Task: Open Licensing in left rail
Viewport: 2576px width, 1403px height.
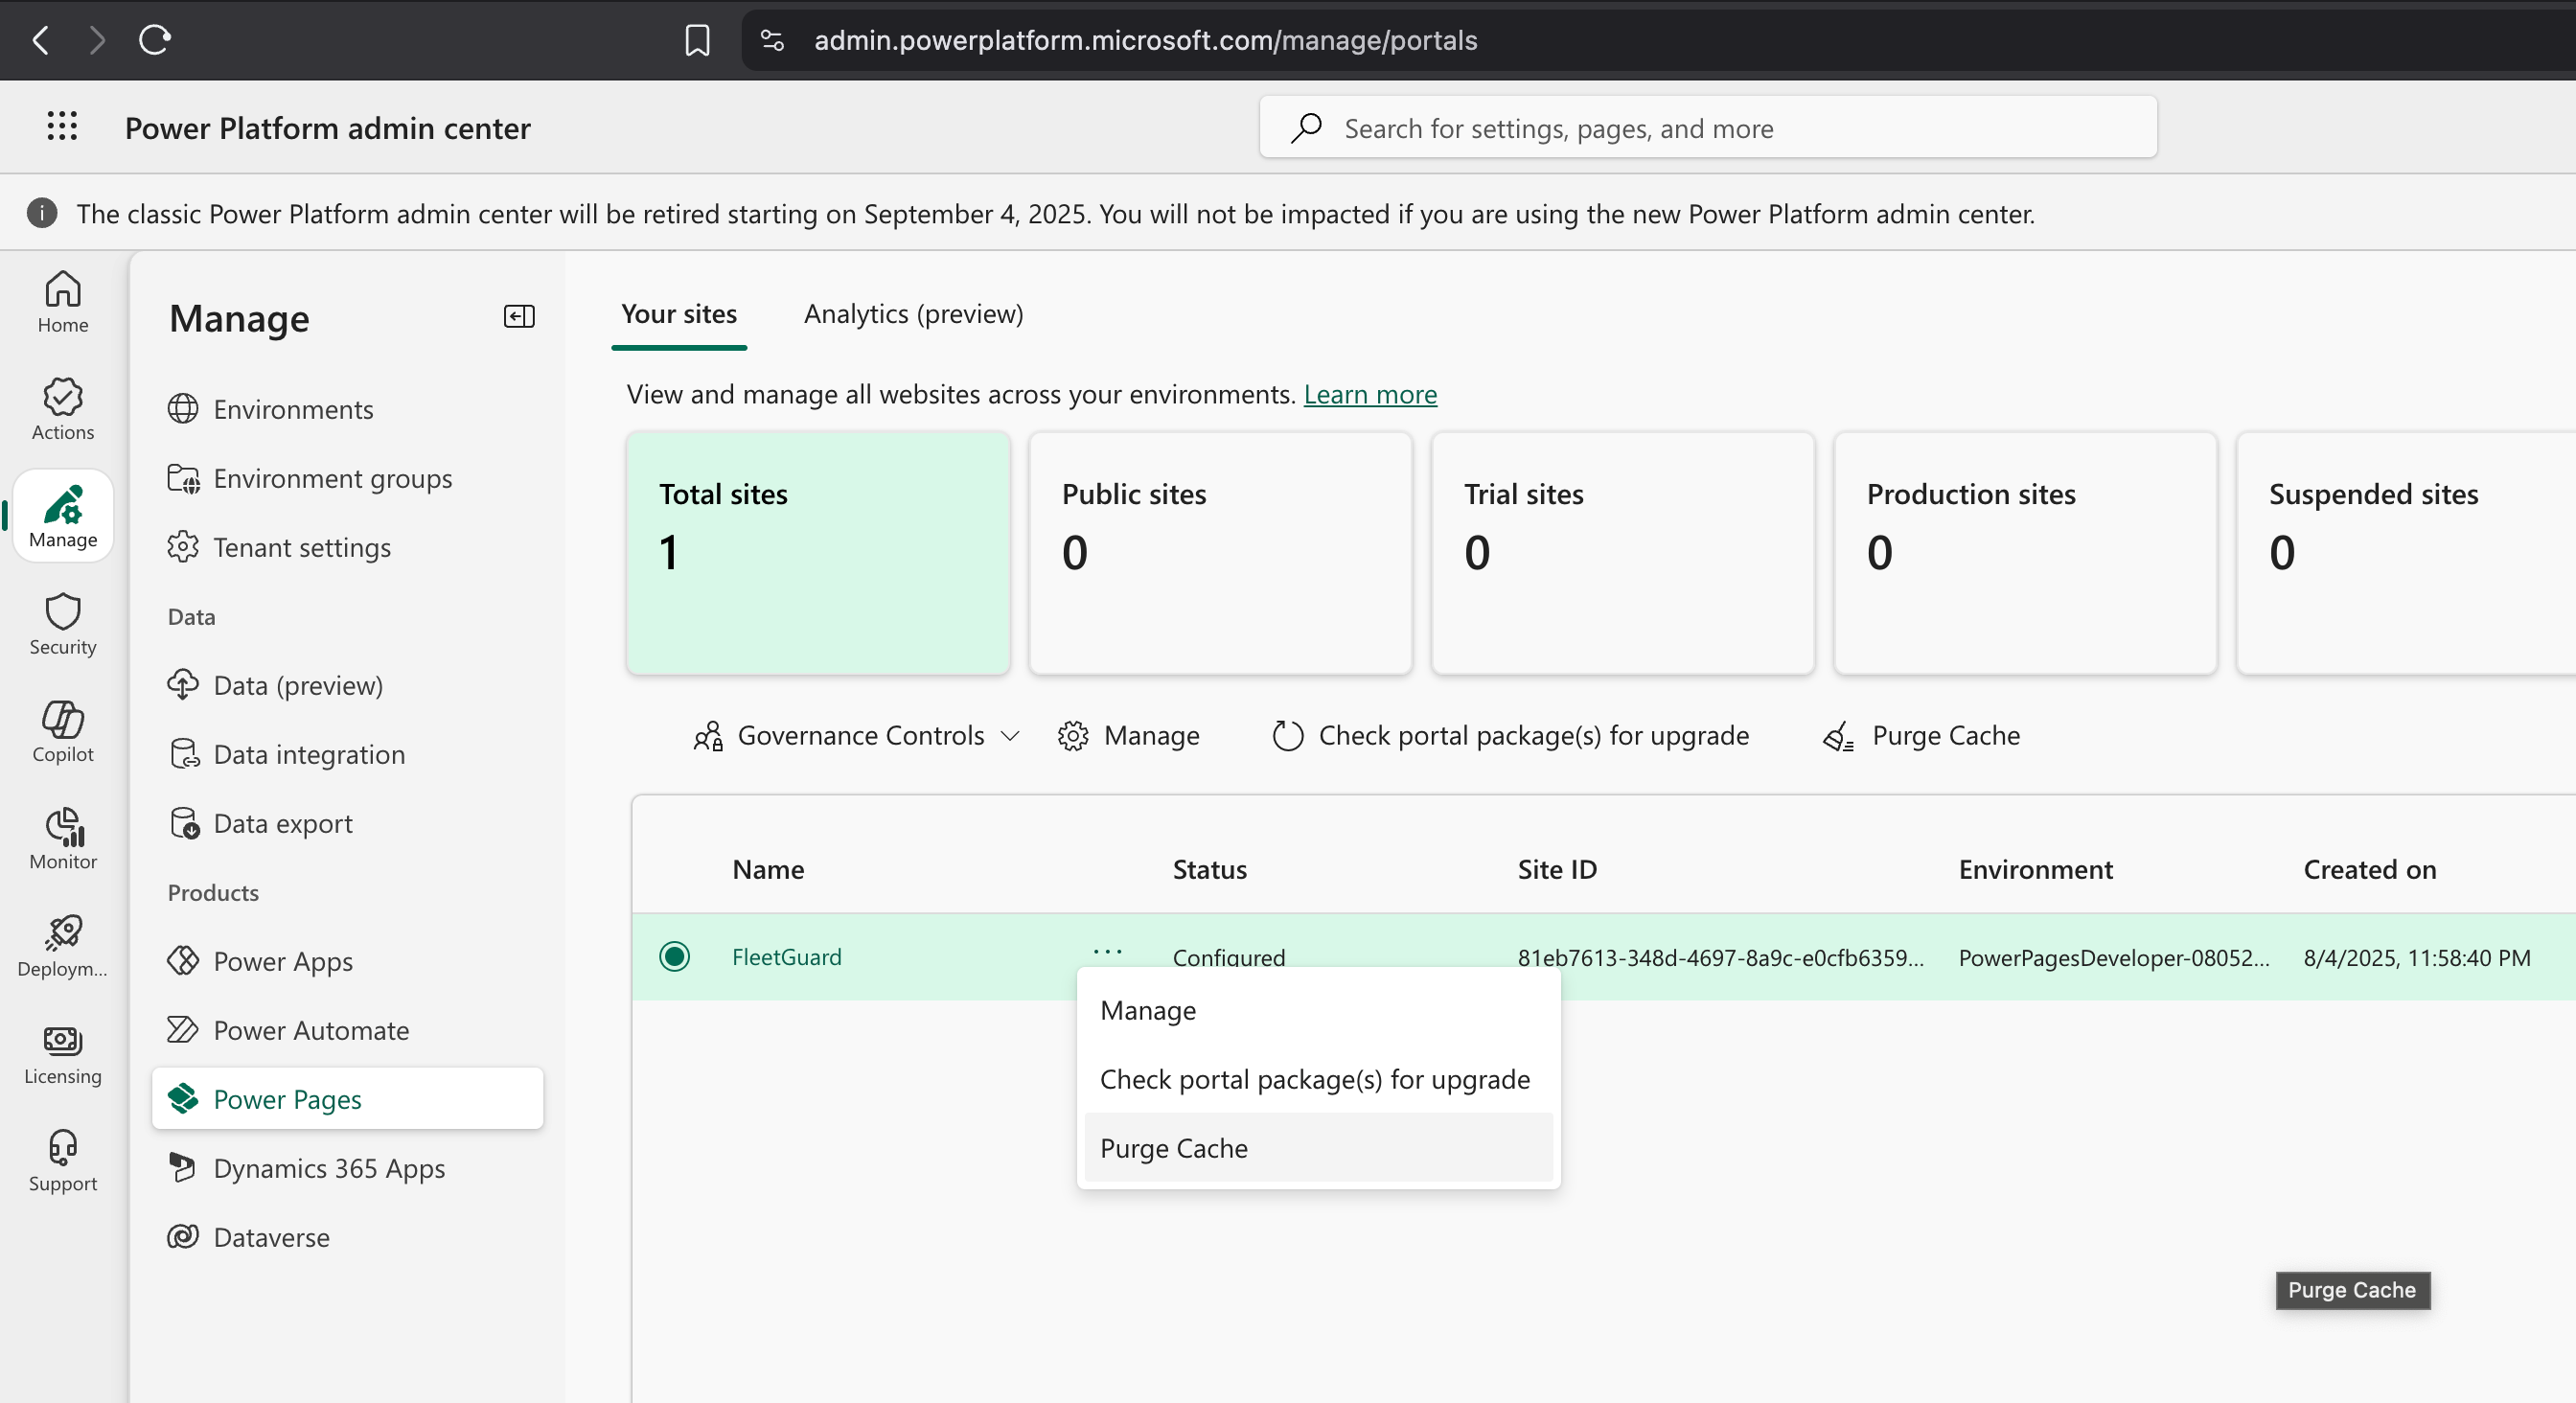Action: click(x=63, y=1053)
